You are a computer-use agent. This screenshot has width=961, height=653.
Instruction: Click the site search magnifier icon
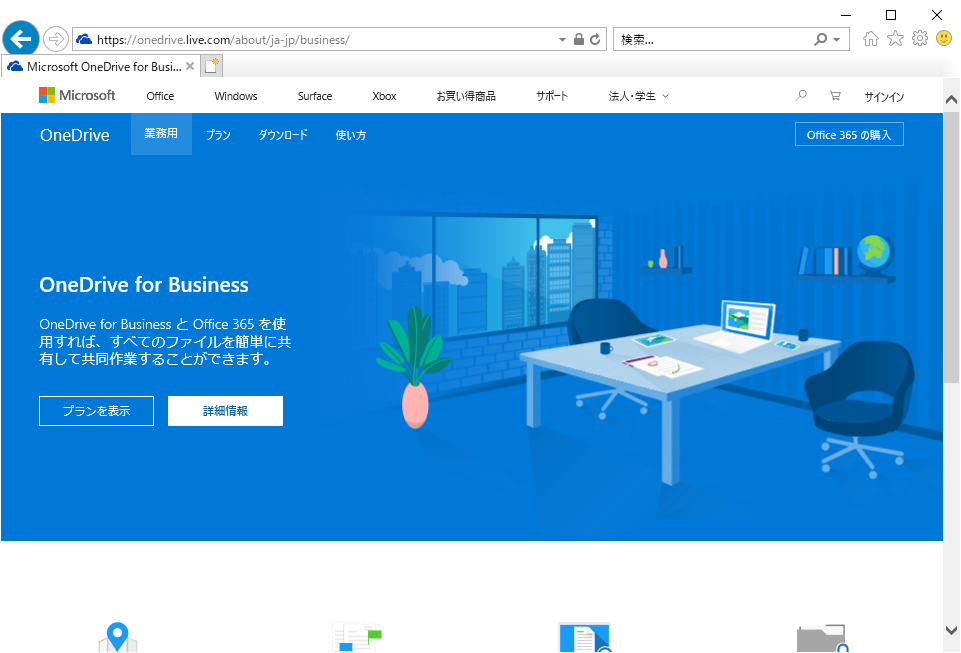click(x=801, y=95)
